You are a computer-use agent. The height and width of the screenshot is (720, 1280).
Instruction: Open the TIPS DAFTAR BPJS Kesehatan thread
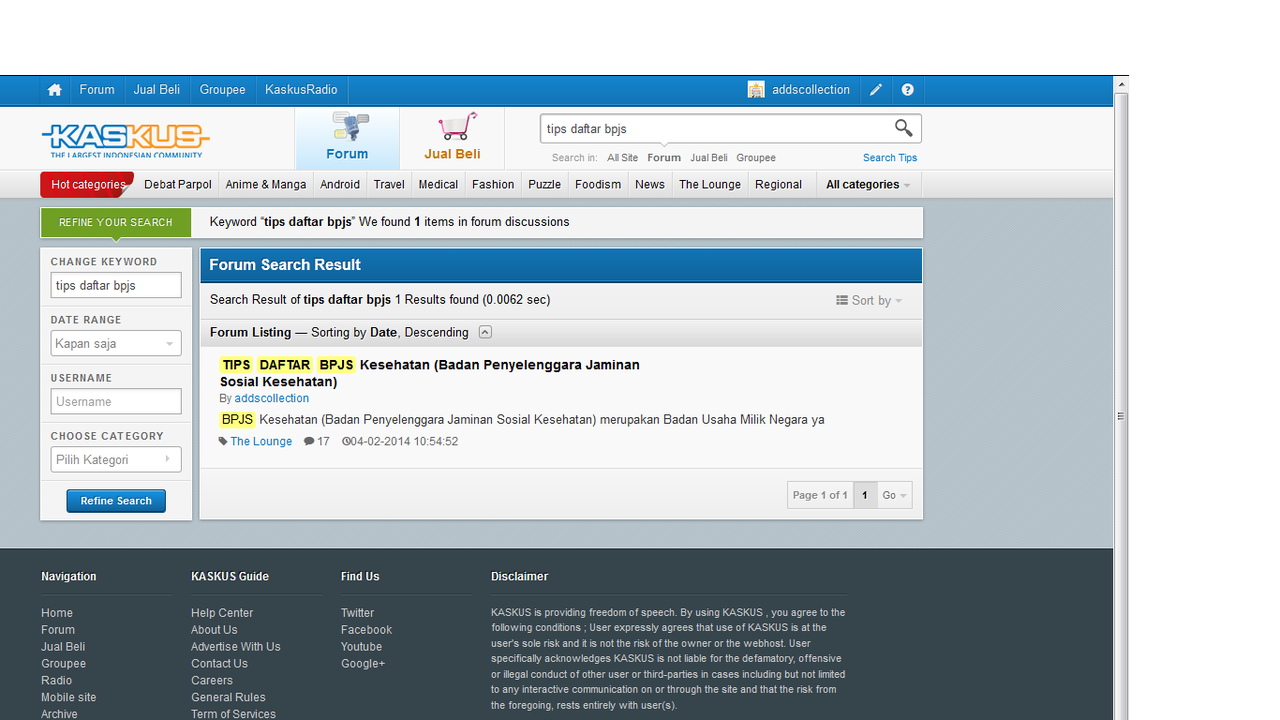click(430, 373)
